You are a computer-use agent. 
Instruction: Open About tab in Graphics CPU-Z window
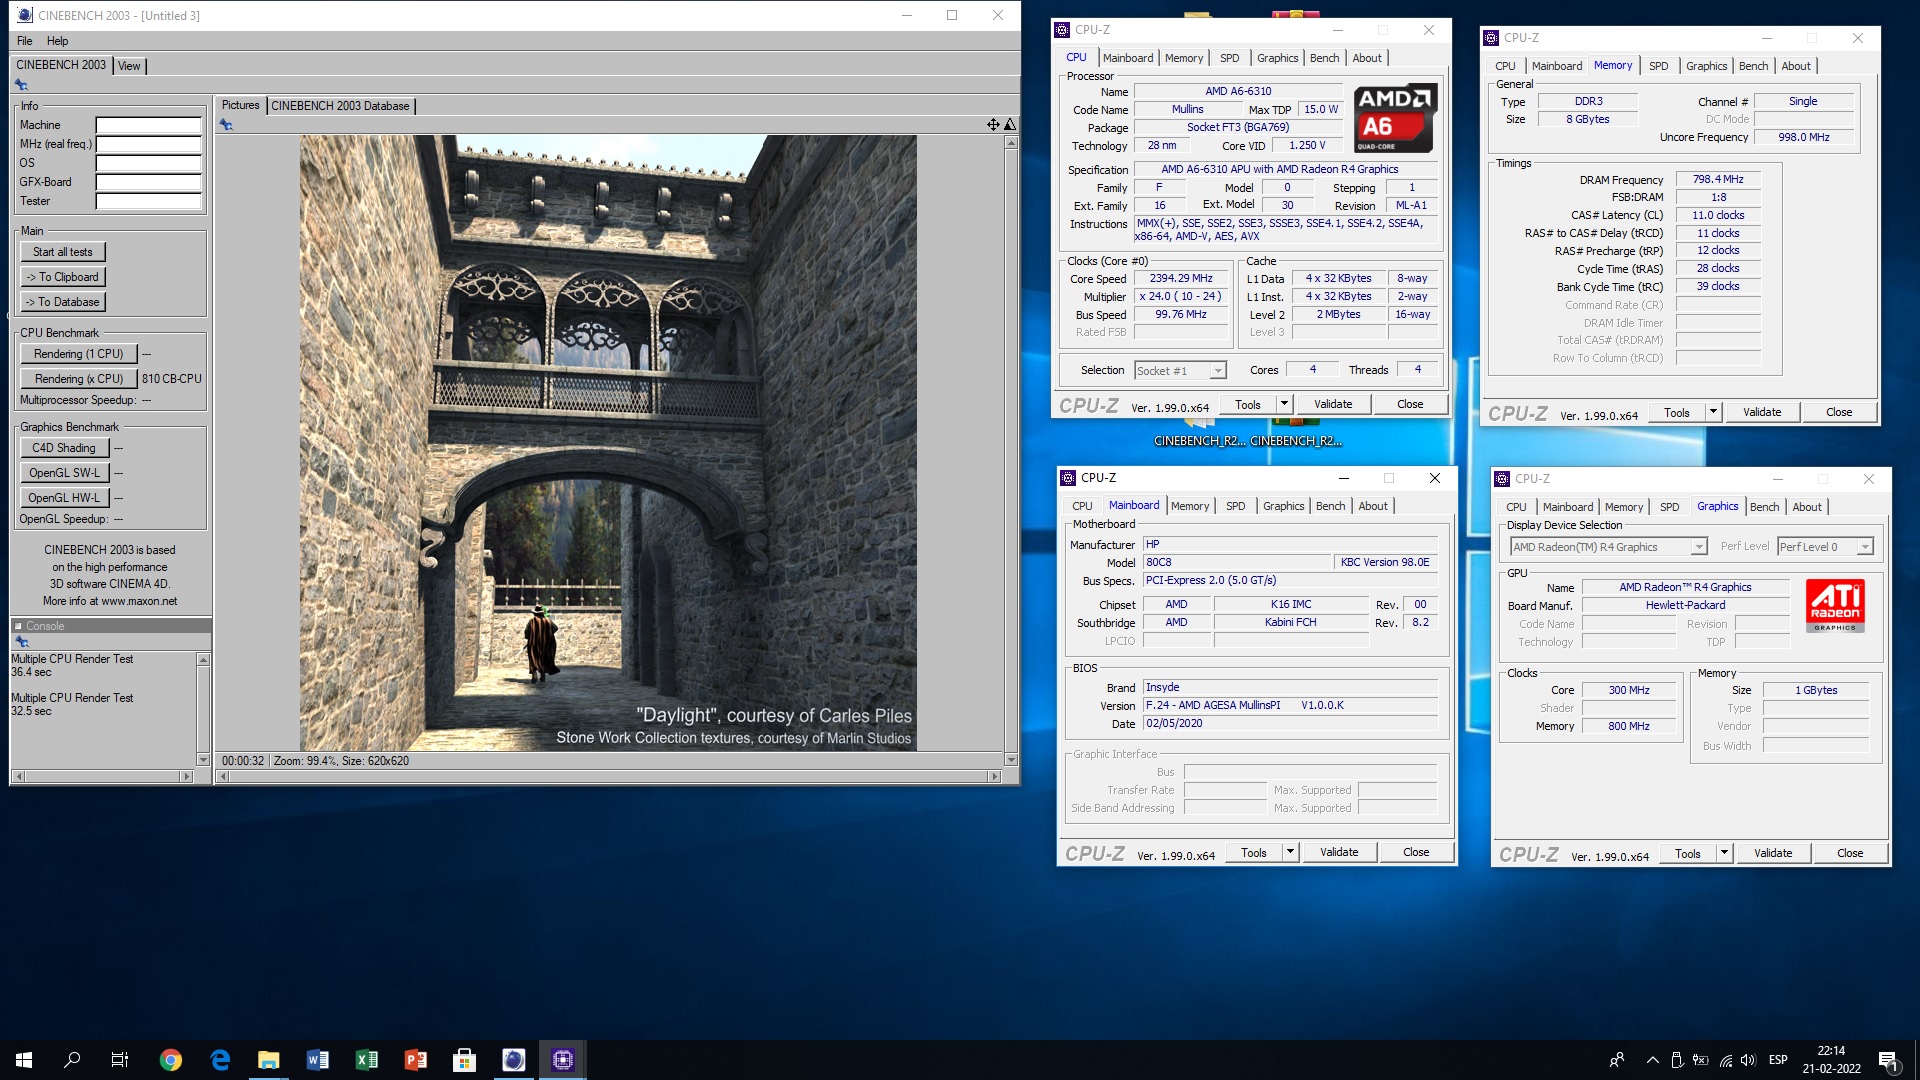point(1806,507)
